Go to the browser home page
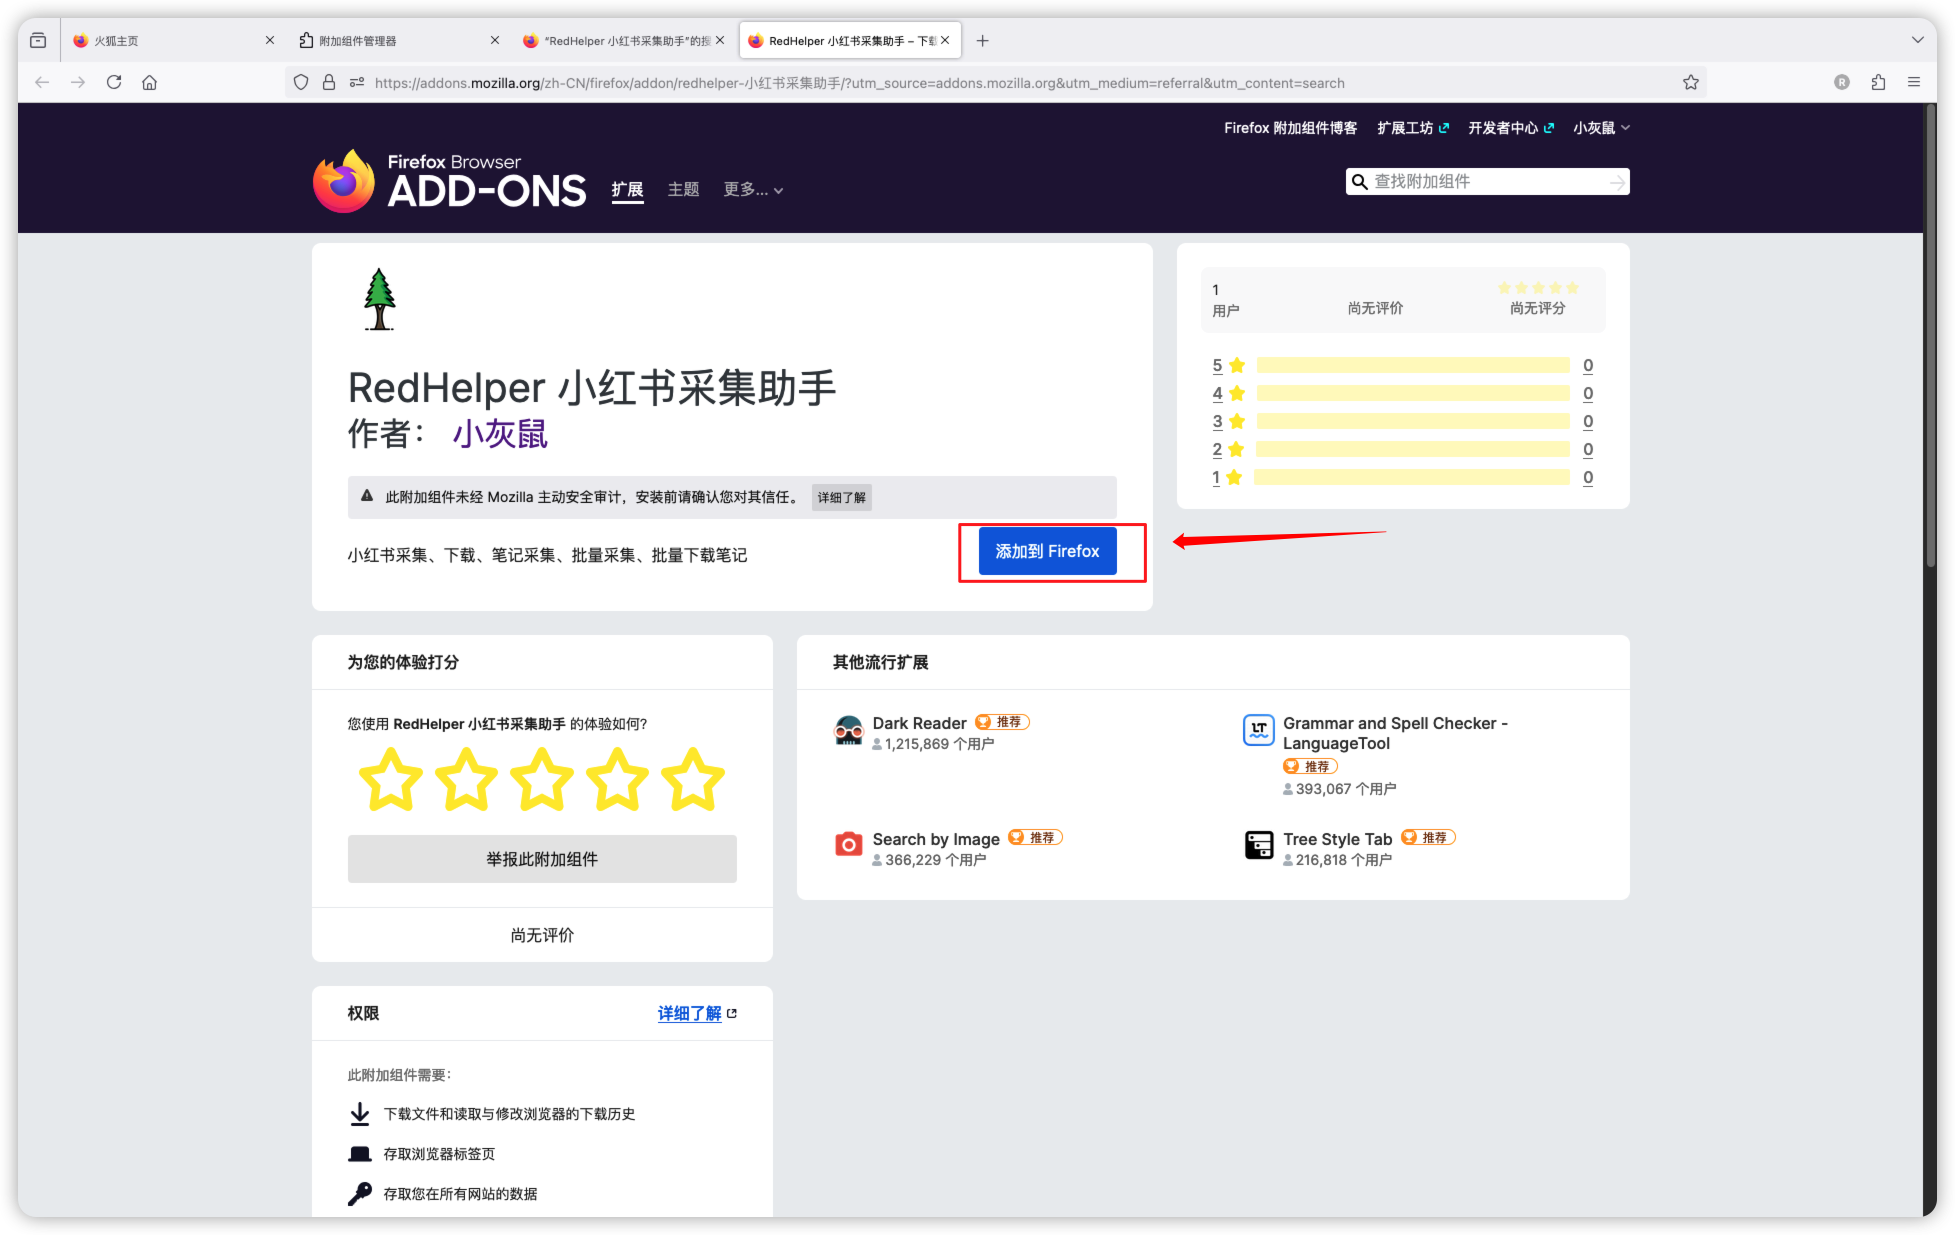The image size is (1955, 1235). pos(150,82)
